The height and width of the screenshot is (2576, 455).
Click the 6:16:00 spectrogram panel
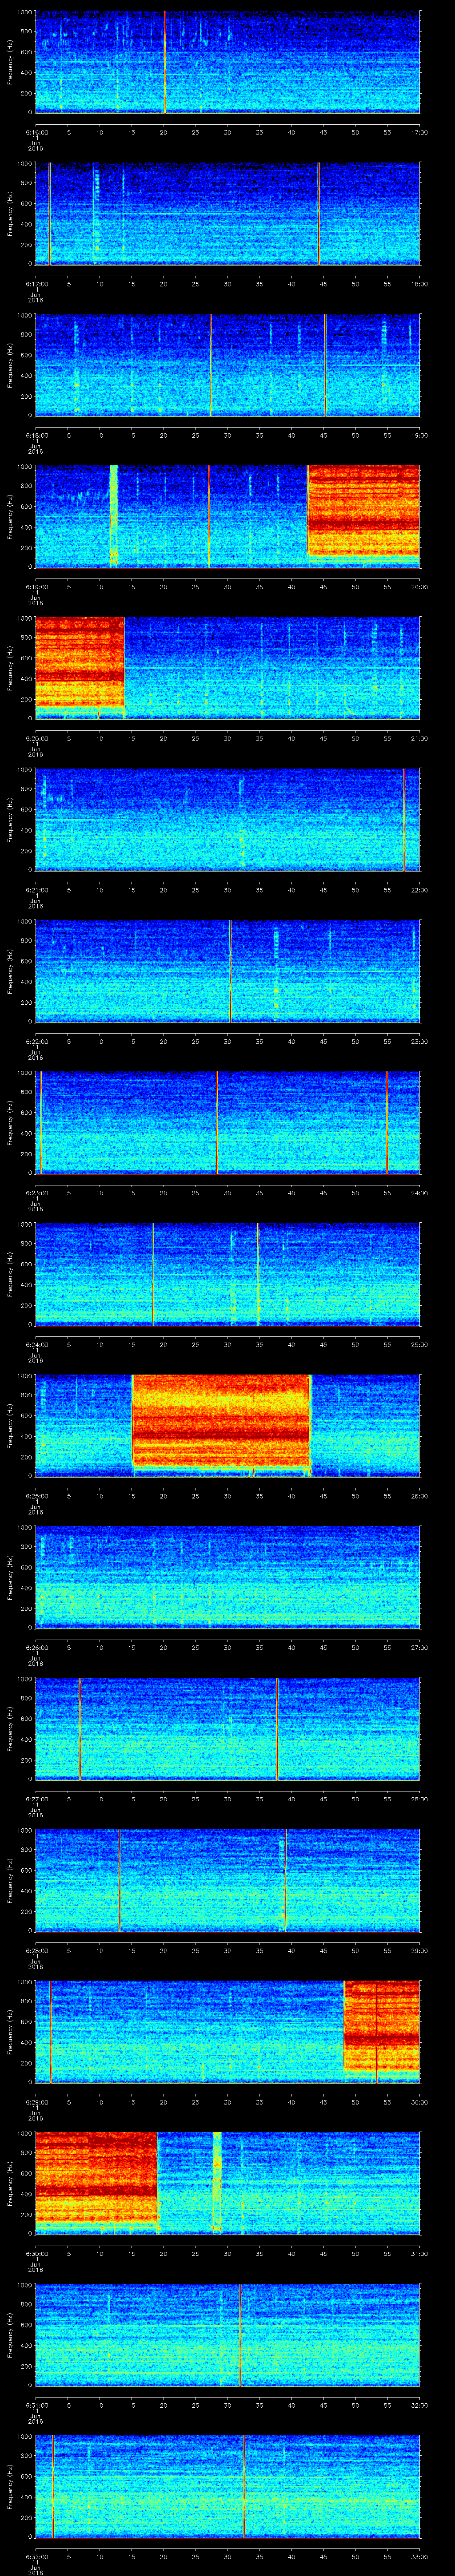227,62
